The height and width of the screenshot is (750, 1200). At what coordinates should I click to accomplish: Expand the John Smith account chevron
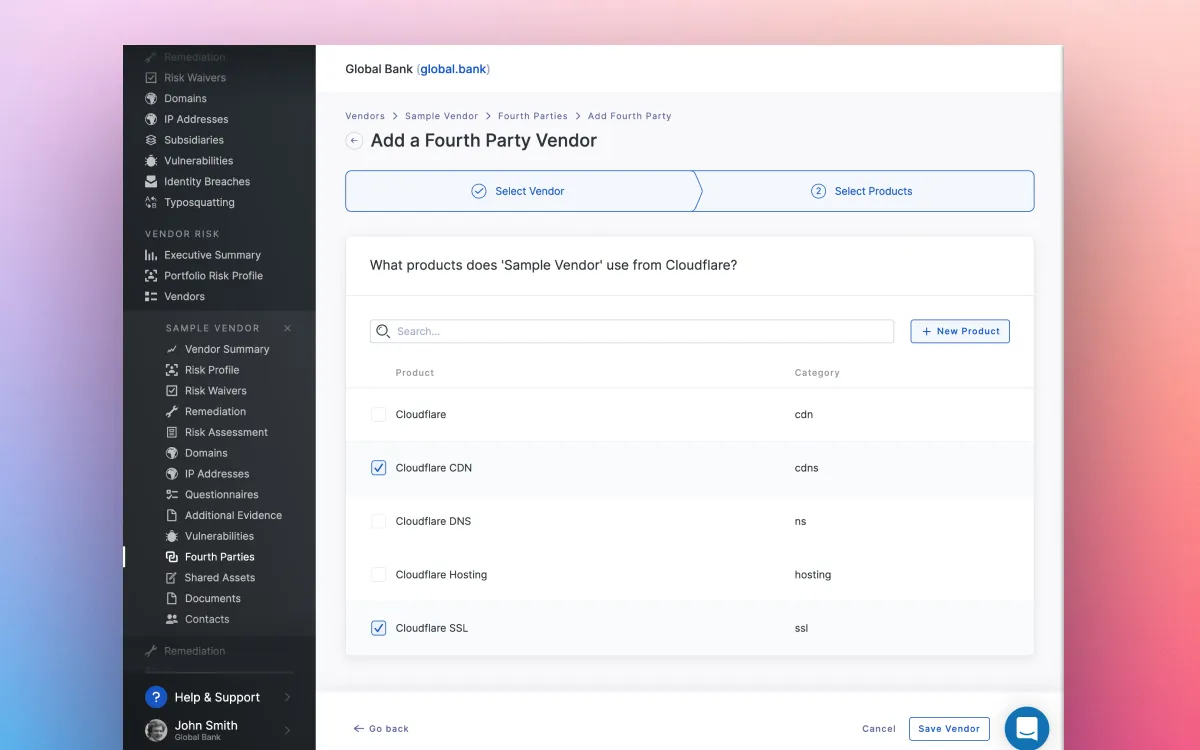[x=287, y=730]
